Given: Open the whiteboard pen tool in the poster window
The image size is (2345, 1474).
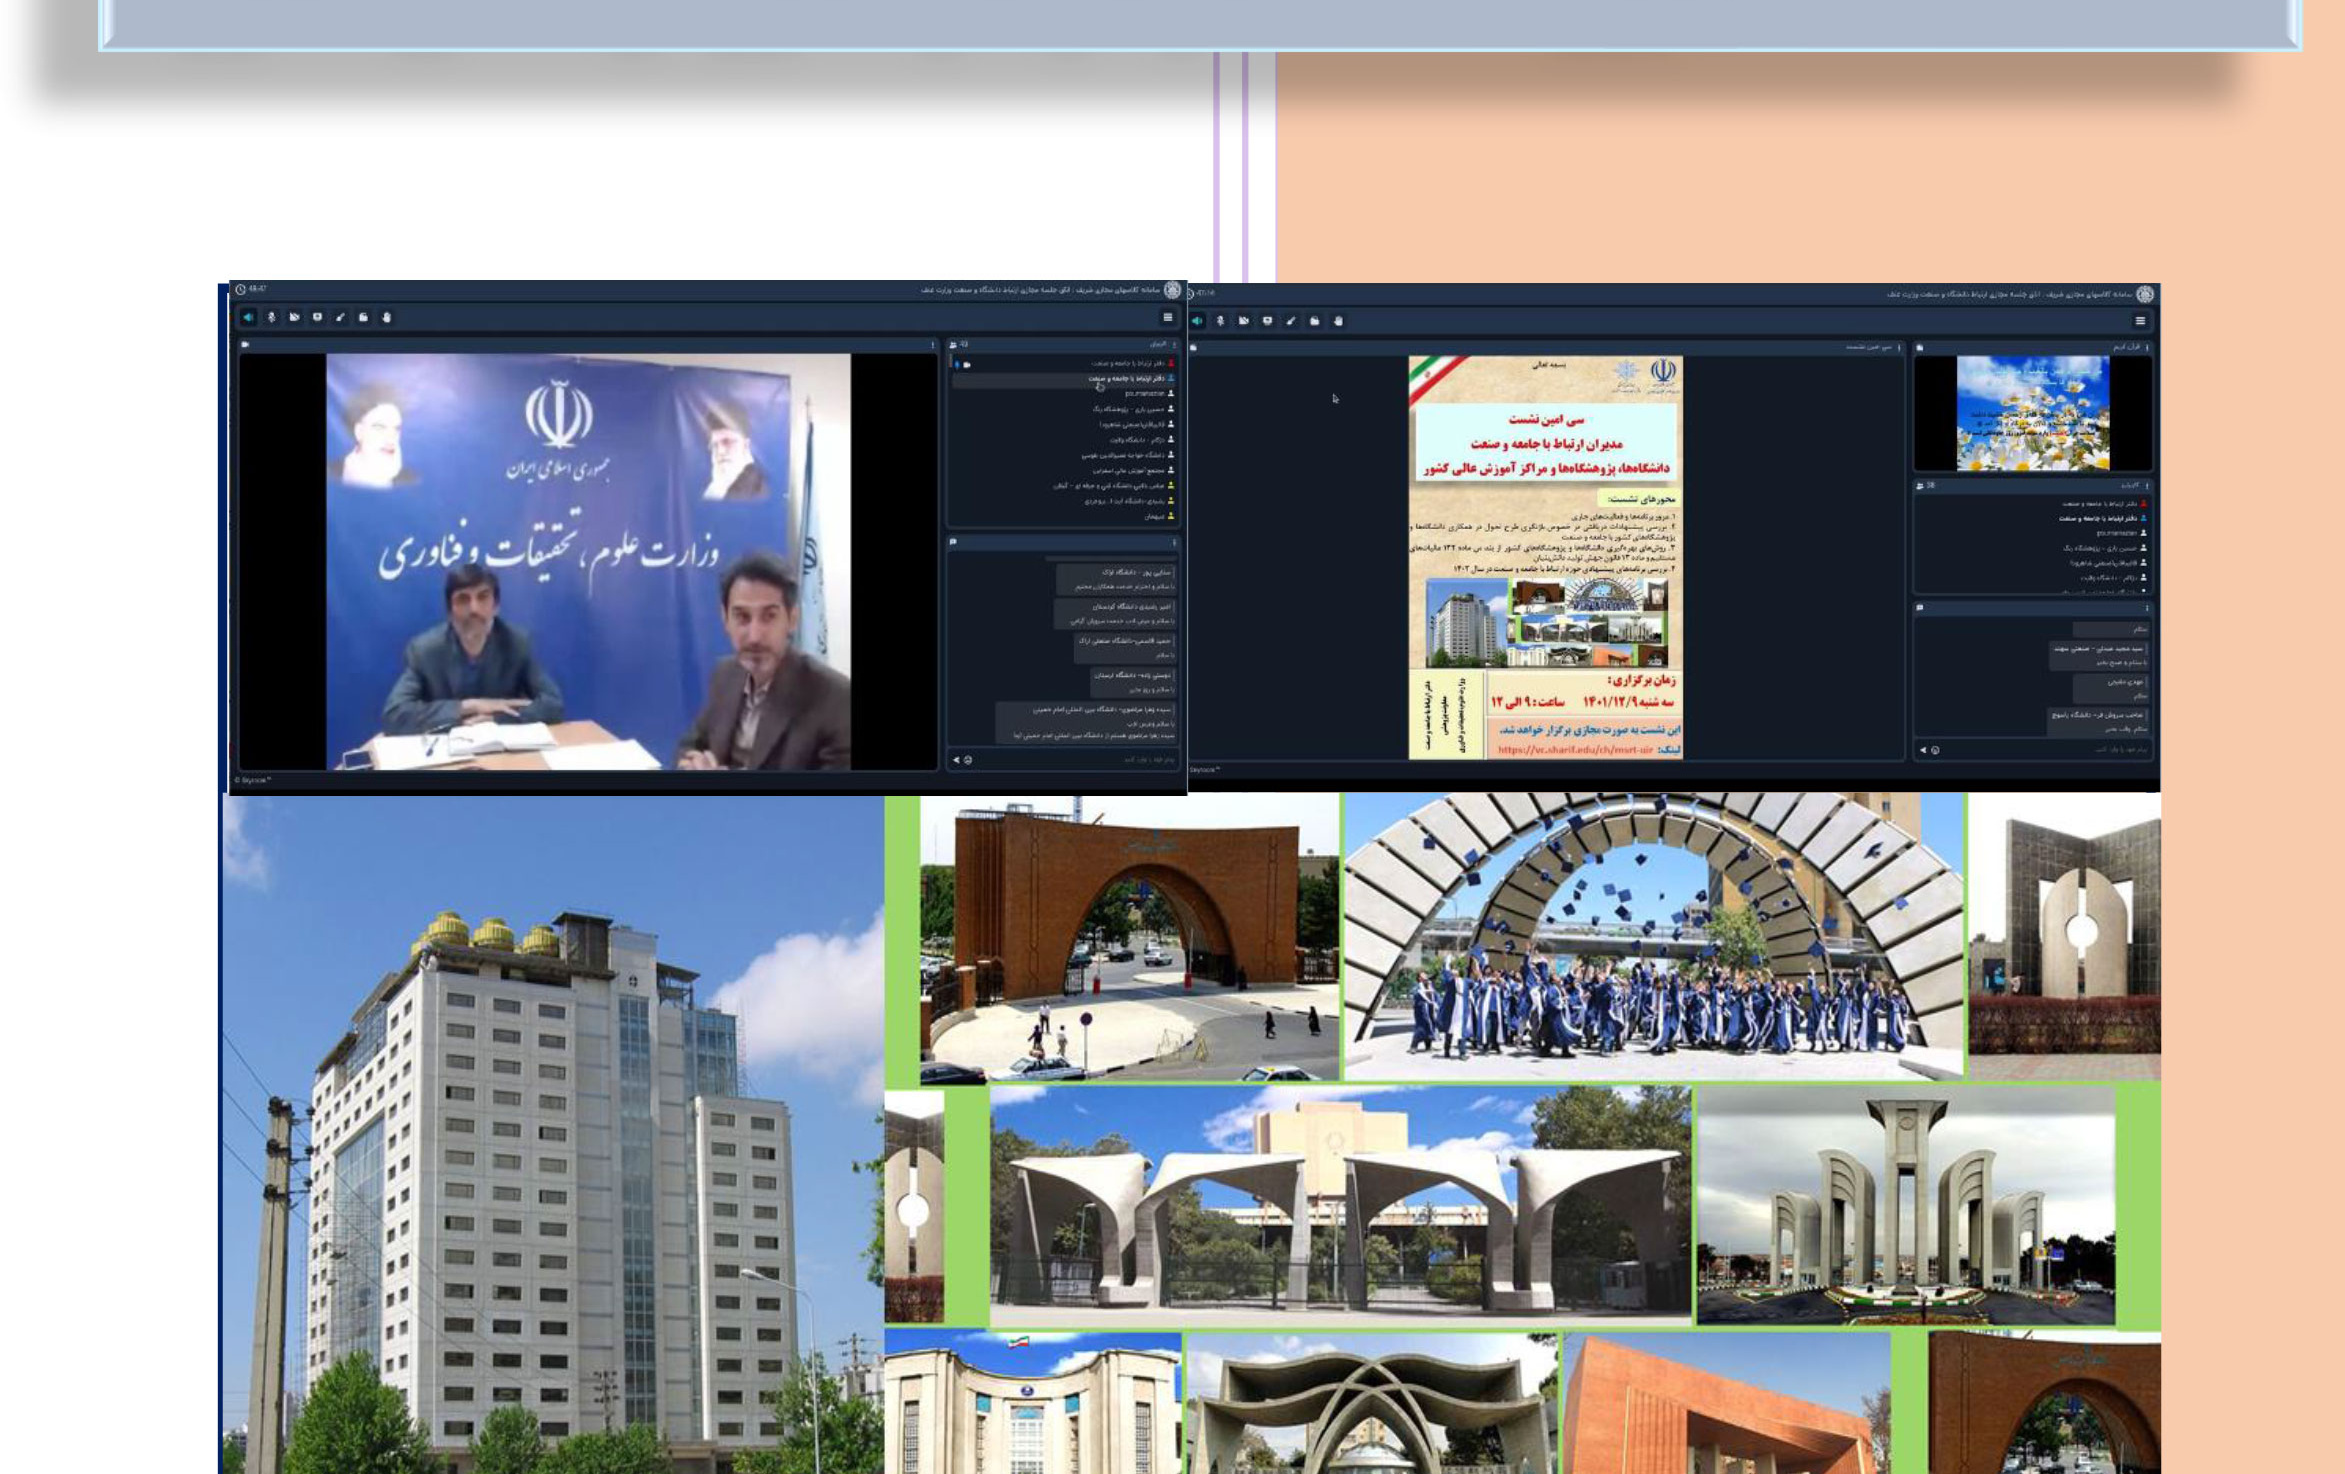Looking at the screenshot, I should [x=1290, y=321].
